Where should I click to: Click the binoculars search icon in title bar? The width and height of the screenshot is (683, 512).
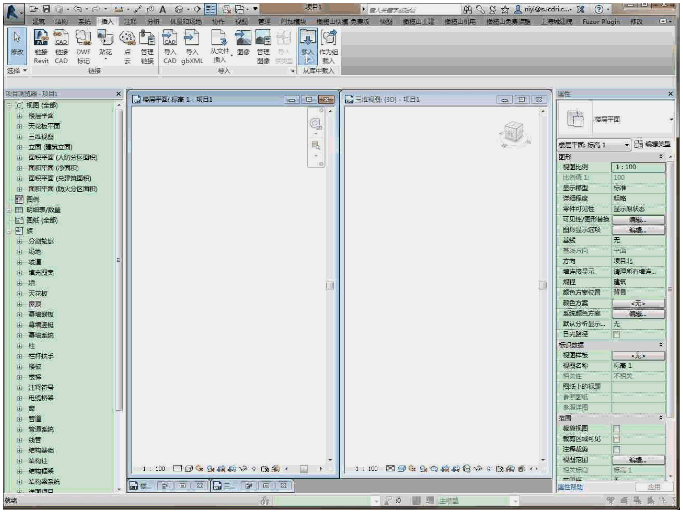pyautogui.click(x=467, y=9)
